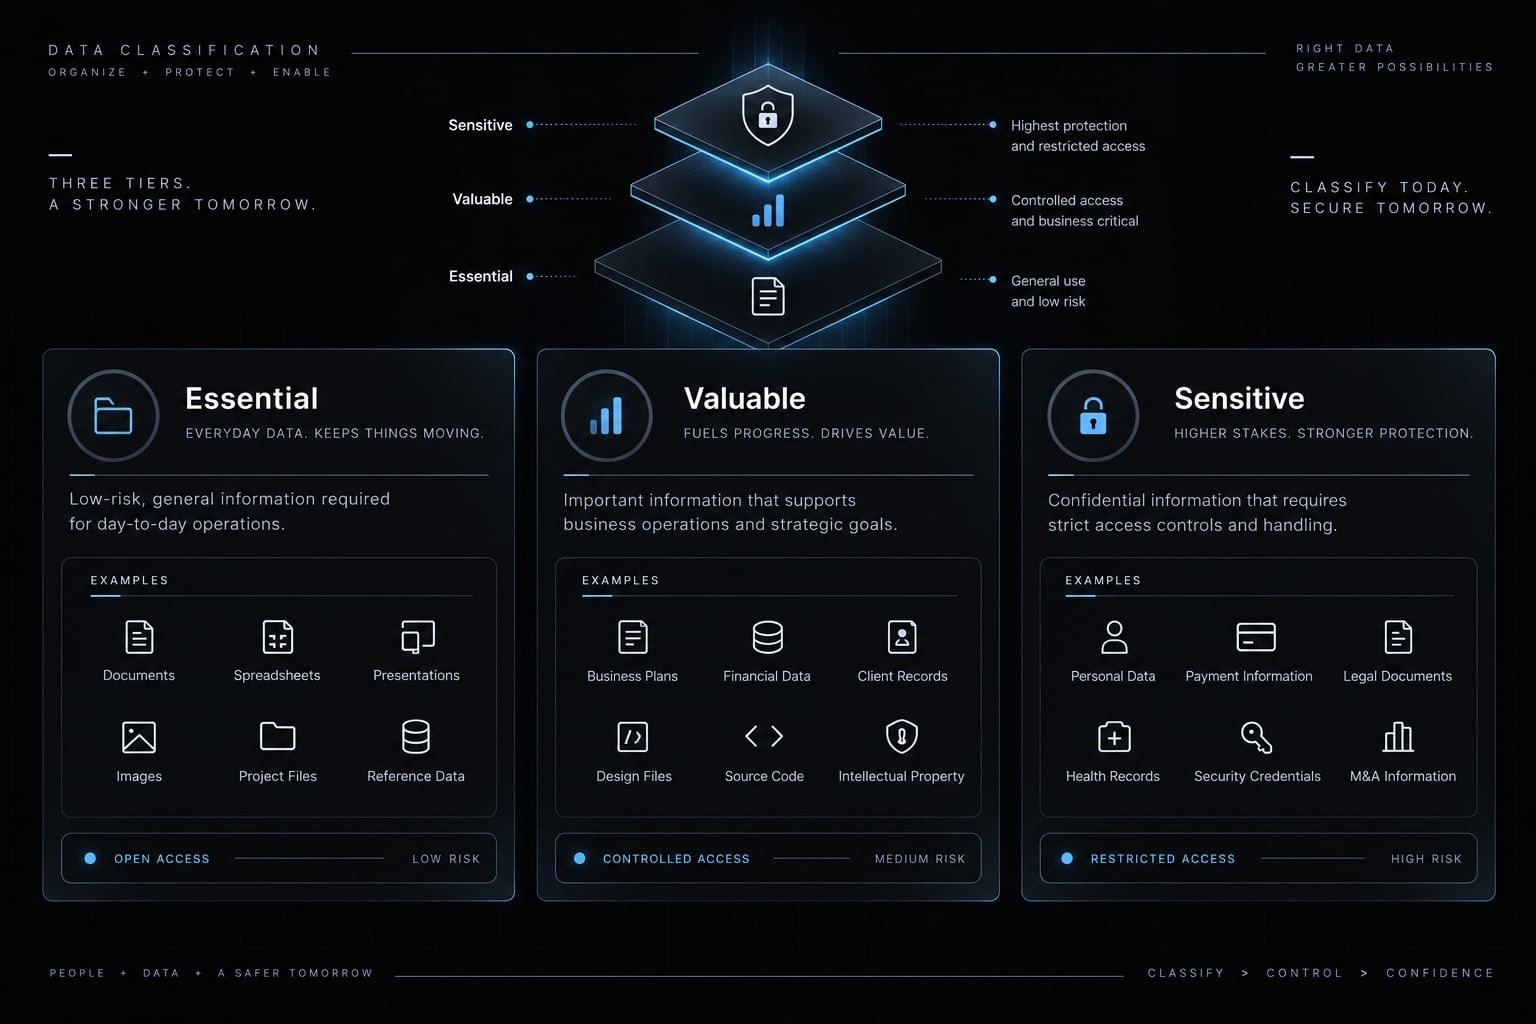Open the Legal Documents icon
Screen dimensions: 1536x1024
click(x=1398, y=637)
